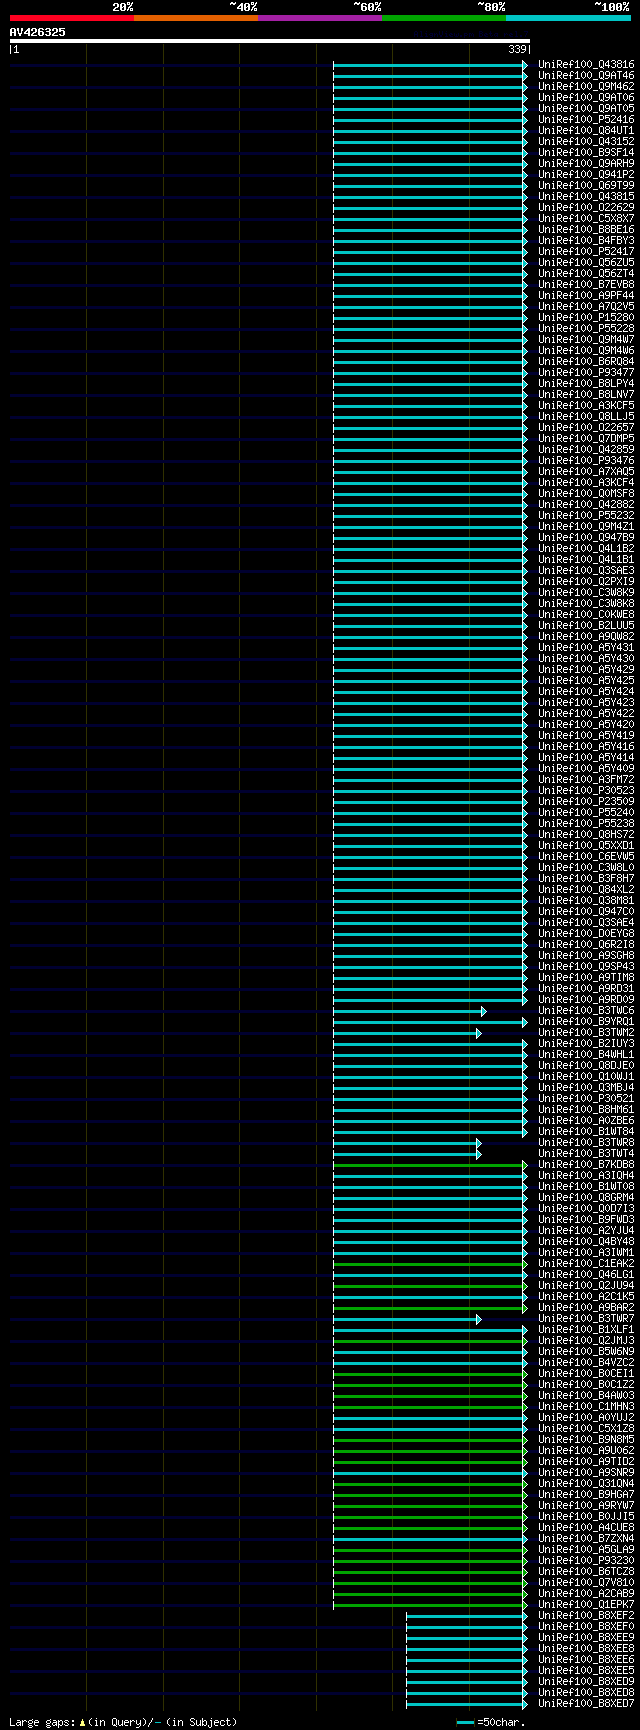Screen dimensions: 640x1730
Task: Open hit UniRef100_P52416
Action: coord(586,119)
